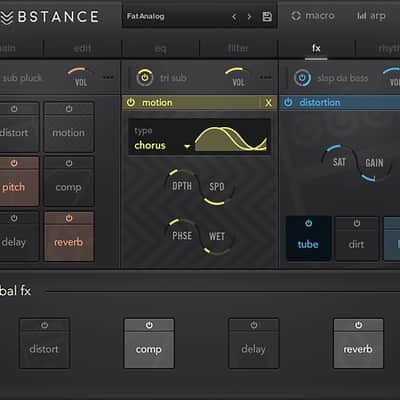Screen dimensions: 400x400
Task: Close the motion effect panel
Action: point(269,103)
